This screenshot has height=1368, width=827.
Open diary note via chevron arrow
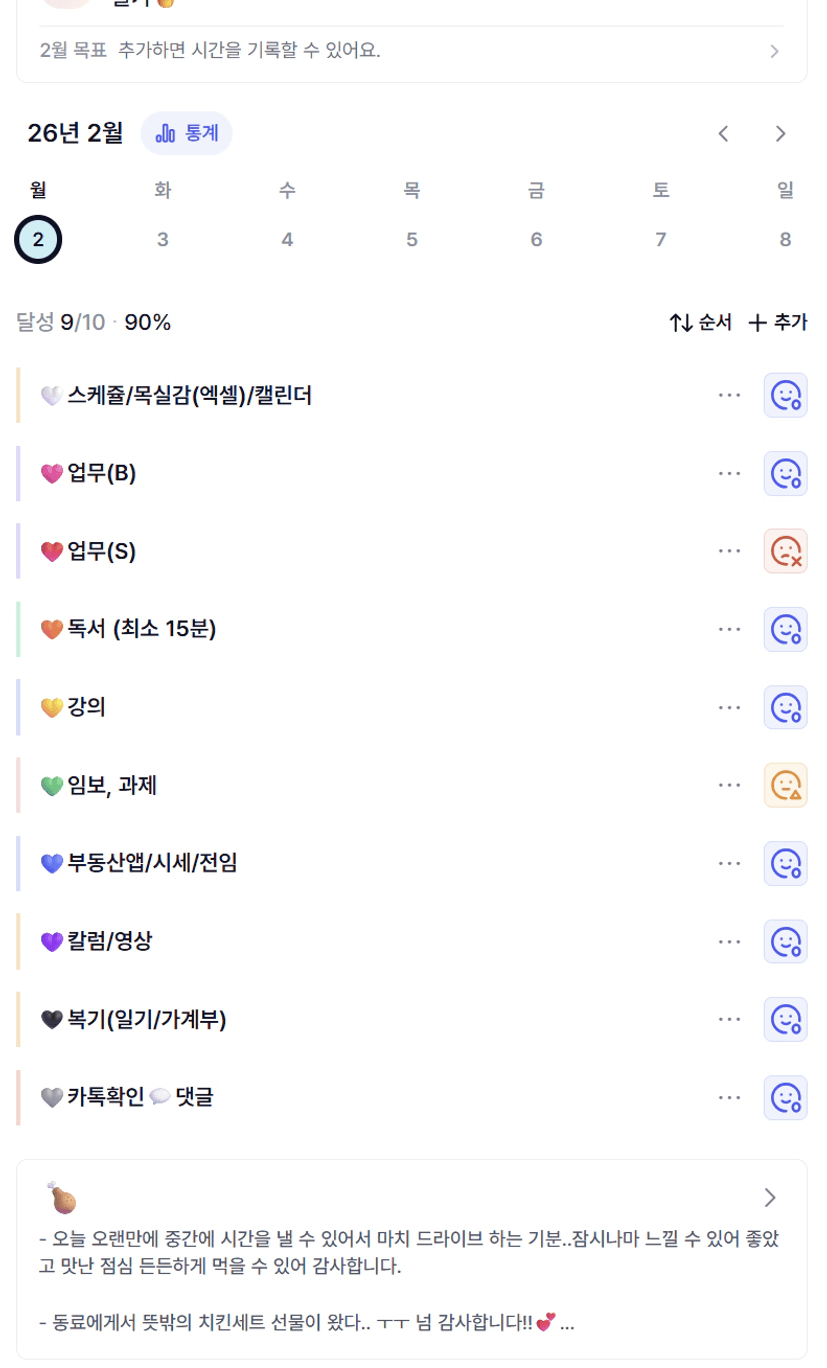tap(769, 1198)
